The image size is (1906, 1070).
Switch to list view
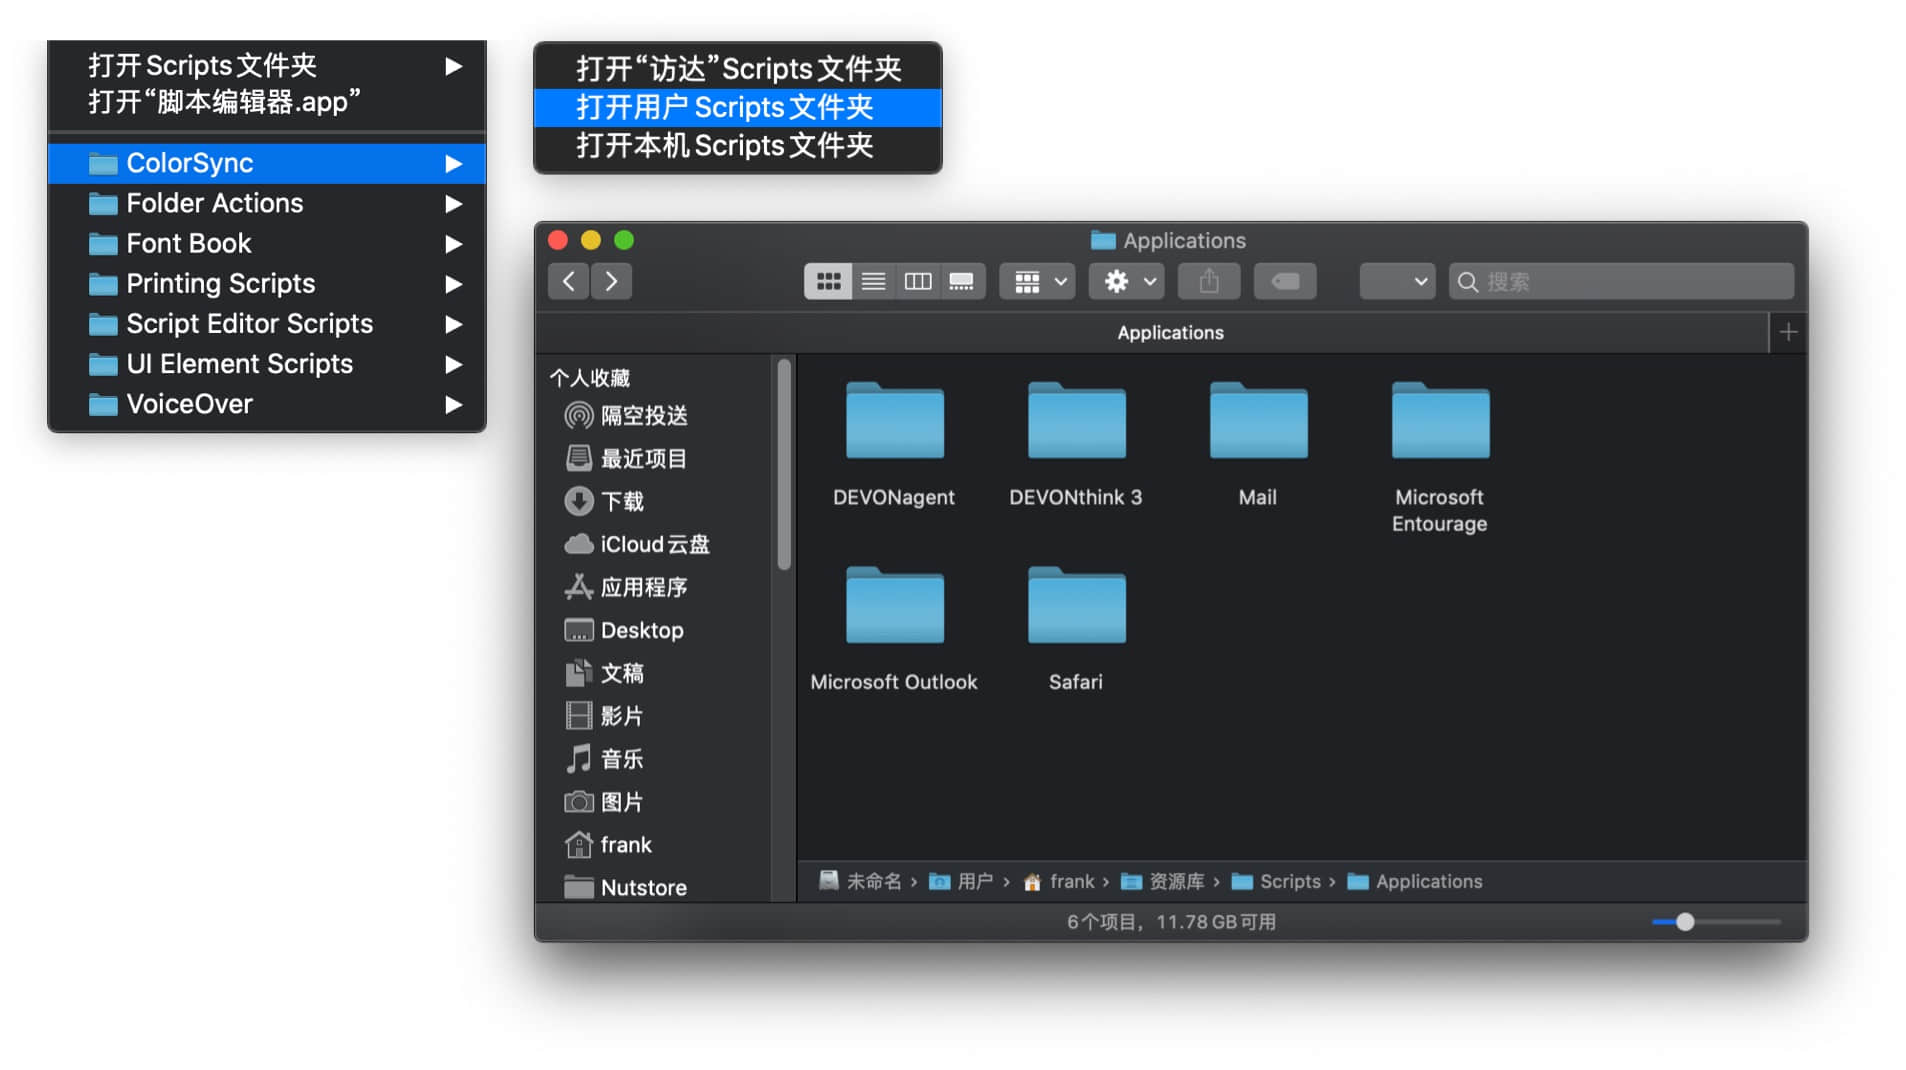pos(873,281)
